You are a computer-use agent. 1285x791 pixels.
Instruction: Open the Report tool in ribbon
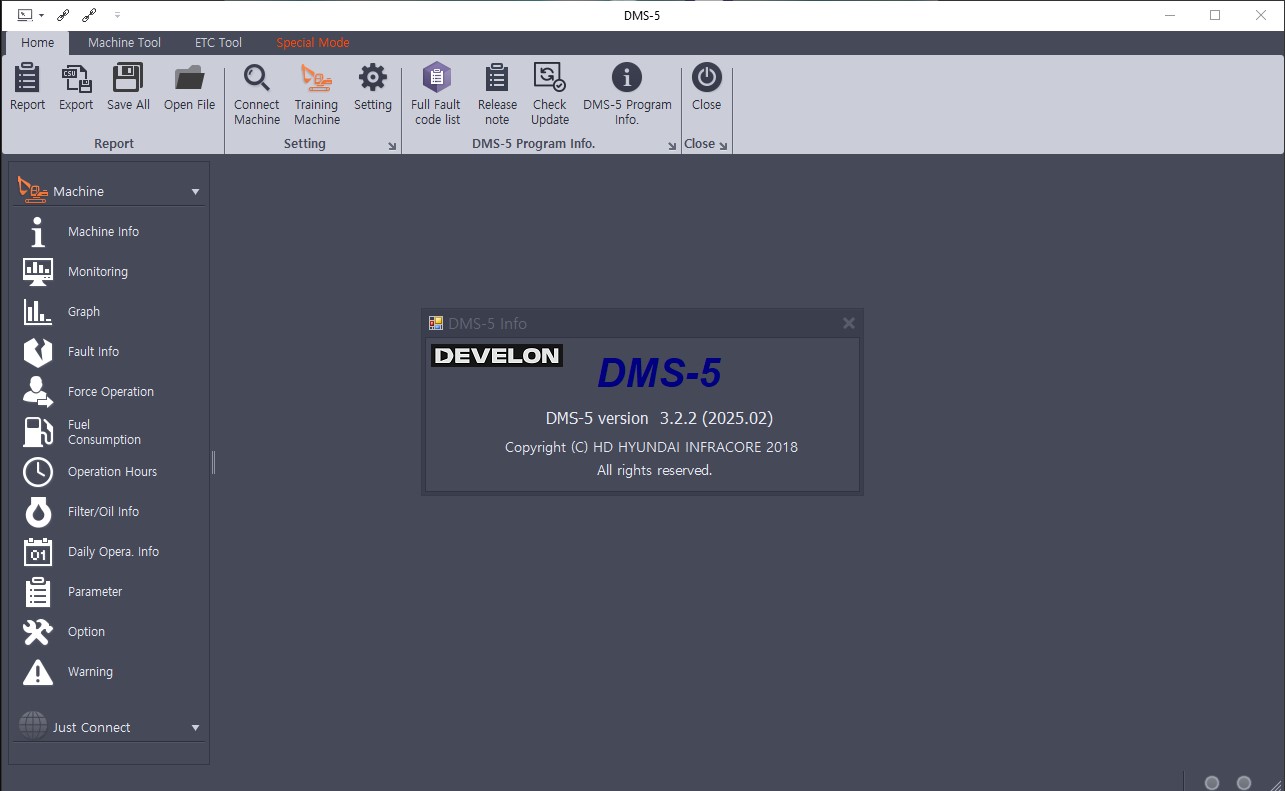click(x=27, y=88)
